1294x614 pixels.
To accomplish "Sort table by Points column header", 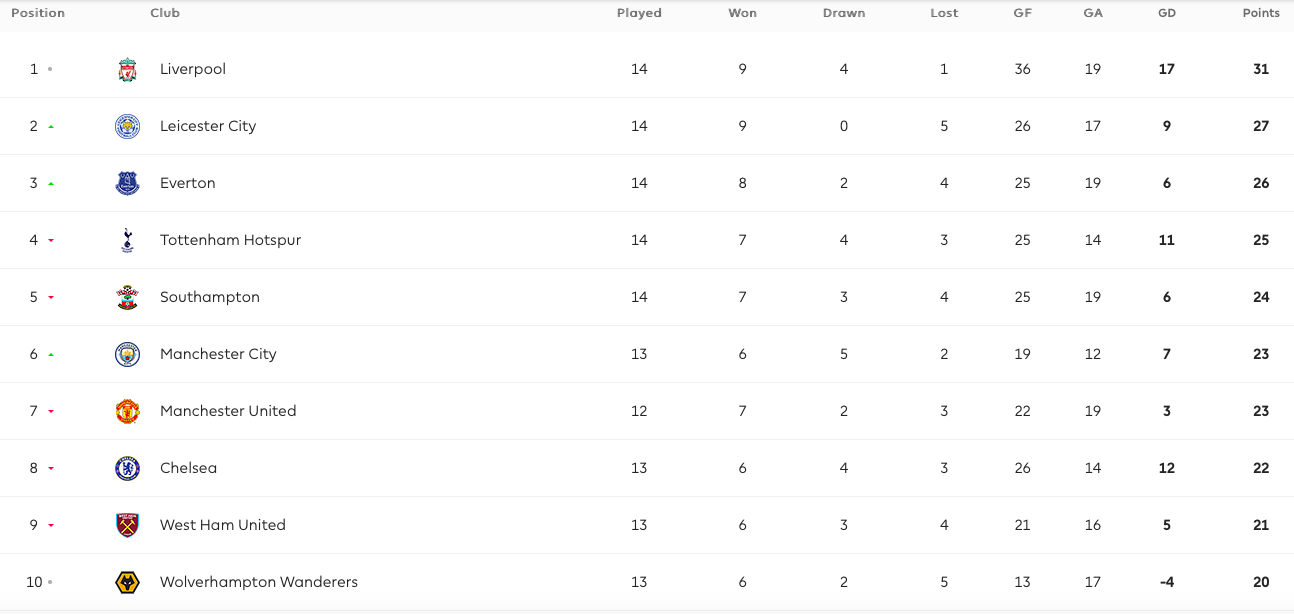I will click(1261, 13).
